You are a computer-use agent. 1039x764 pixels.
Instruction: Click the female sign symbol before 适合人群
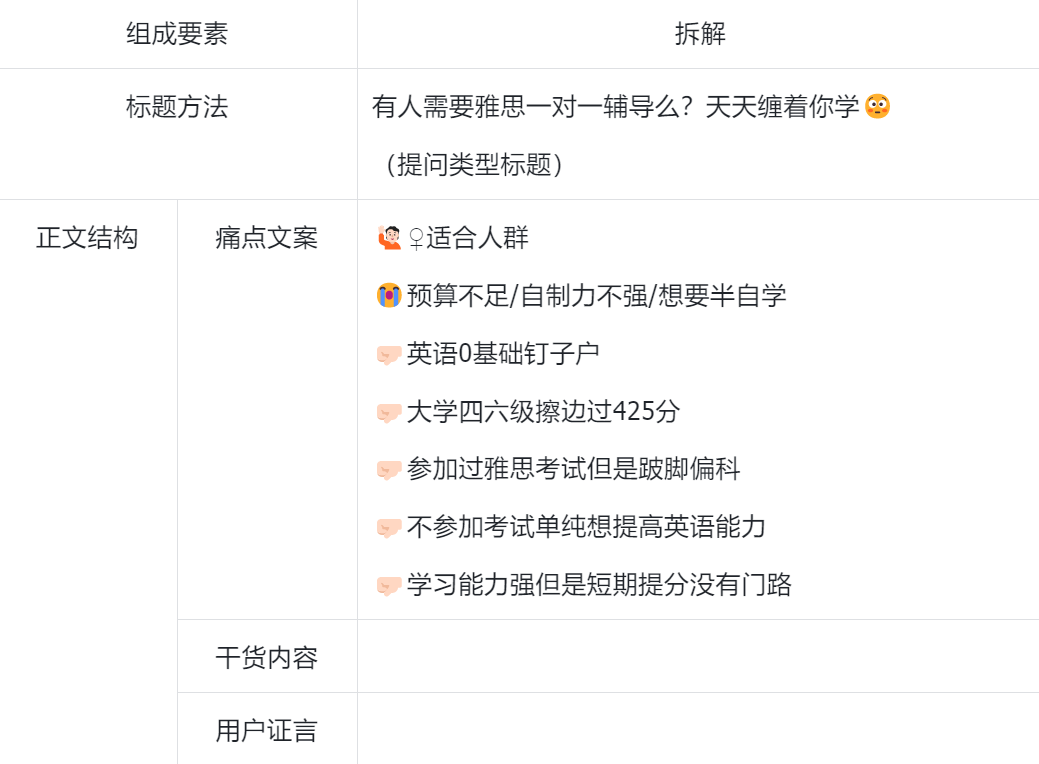(416, 239)
